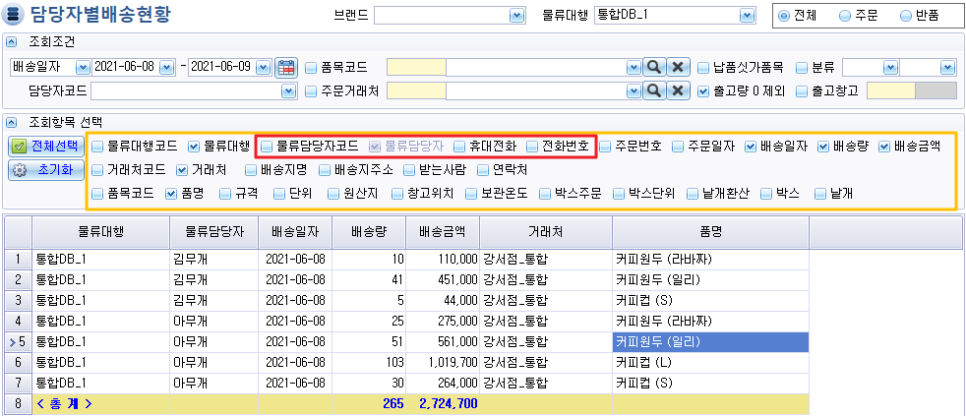Check the 원산지 column checkbox

(x=333, y=193)
